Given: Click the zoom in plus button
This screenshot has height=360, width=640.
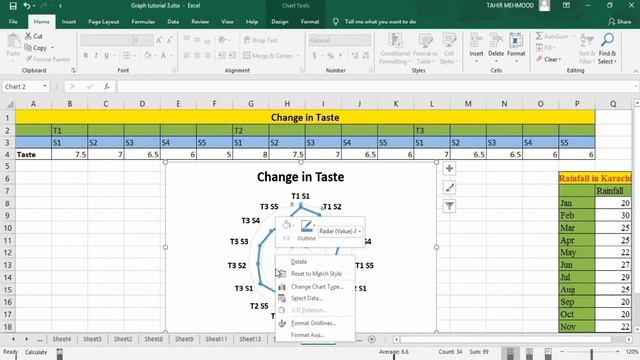Looking at the screenshot, I should (x=617, y=352).
